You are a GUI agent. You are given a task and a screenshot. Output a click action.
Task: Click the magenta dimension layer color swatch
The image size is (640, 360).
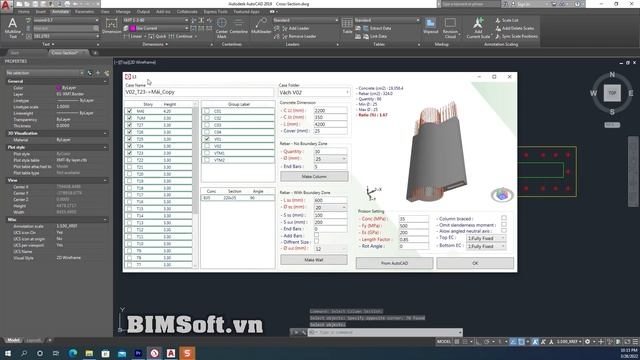click(x=133, y=28)
